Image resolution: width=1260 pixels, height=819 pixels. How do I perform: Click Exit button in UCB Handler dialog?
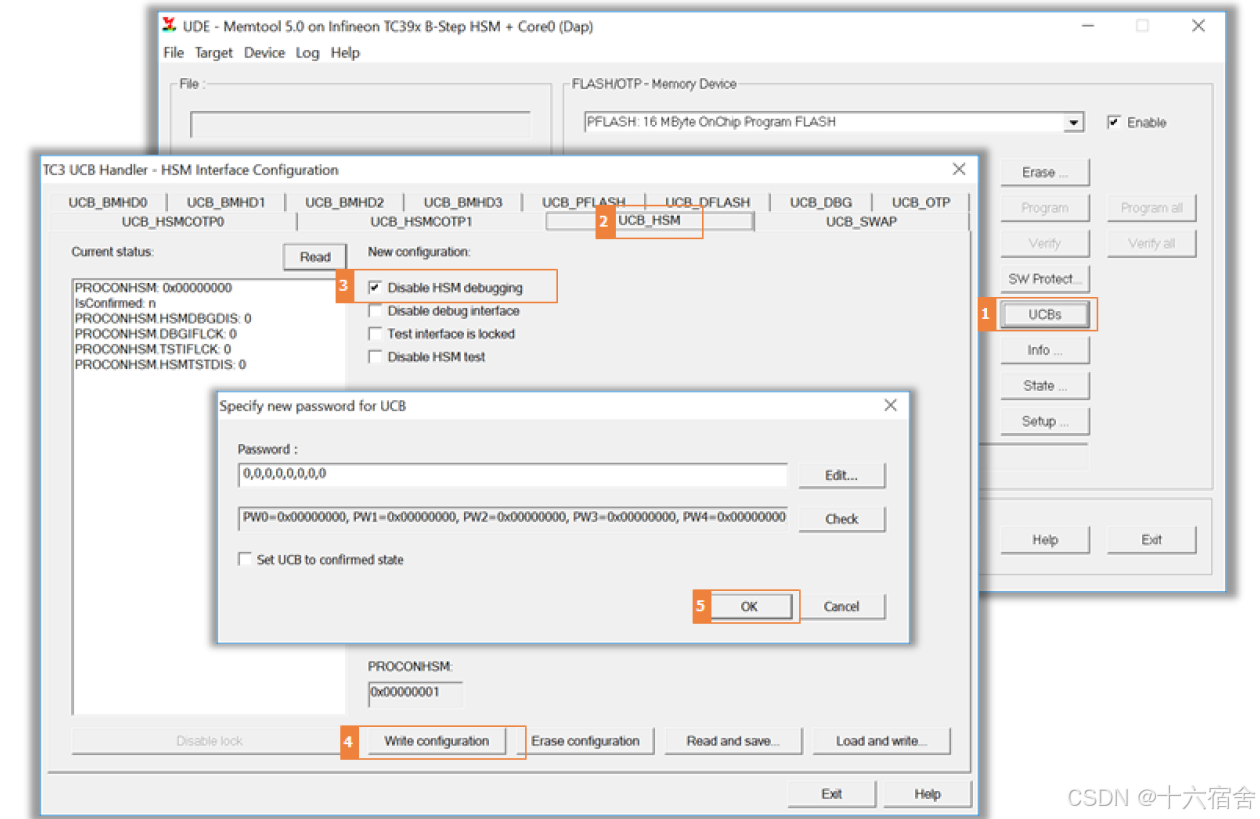point(832,794)
